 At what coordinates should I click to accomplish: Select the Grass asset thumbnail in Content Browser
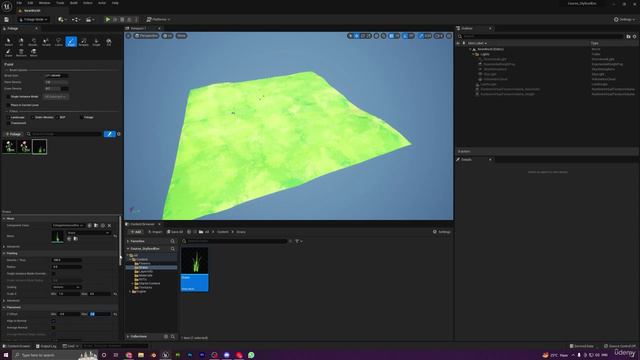(195, 269)
